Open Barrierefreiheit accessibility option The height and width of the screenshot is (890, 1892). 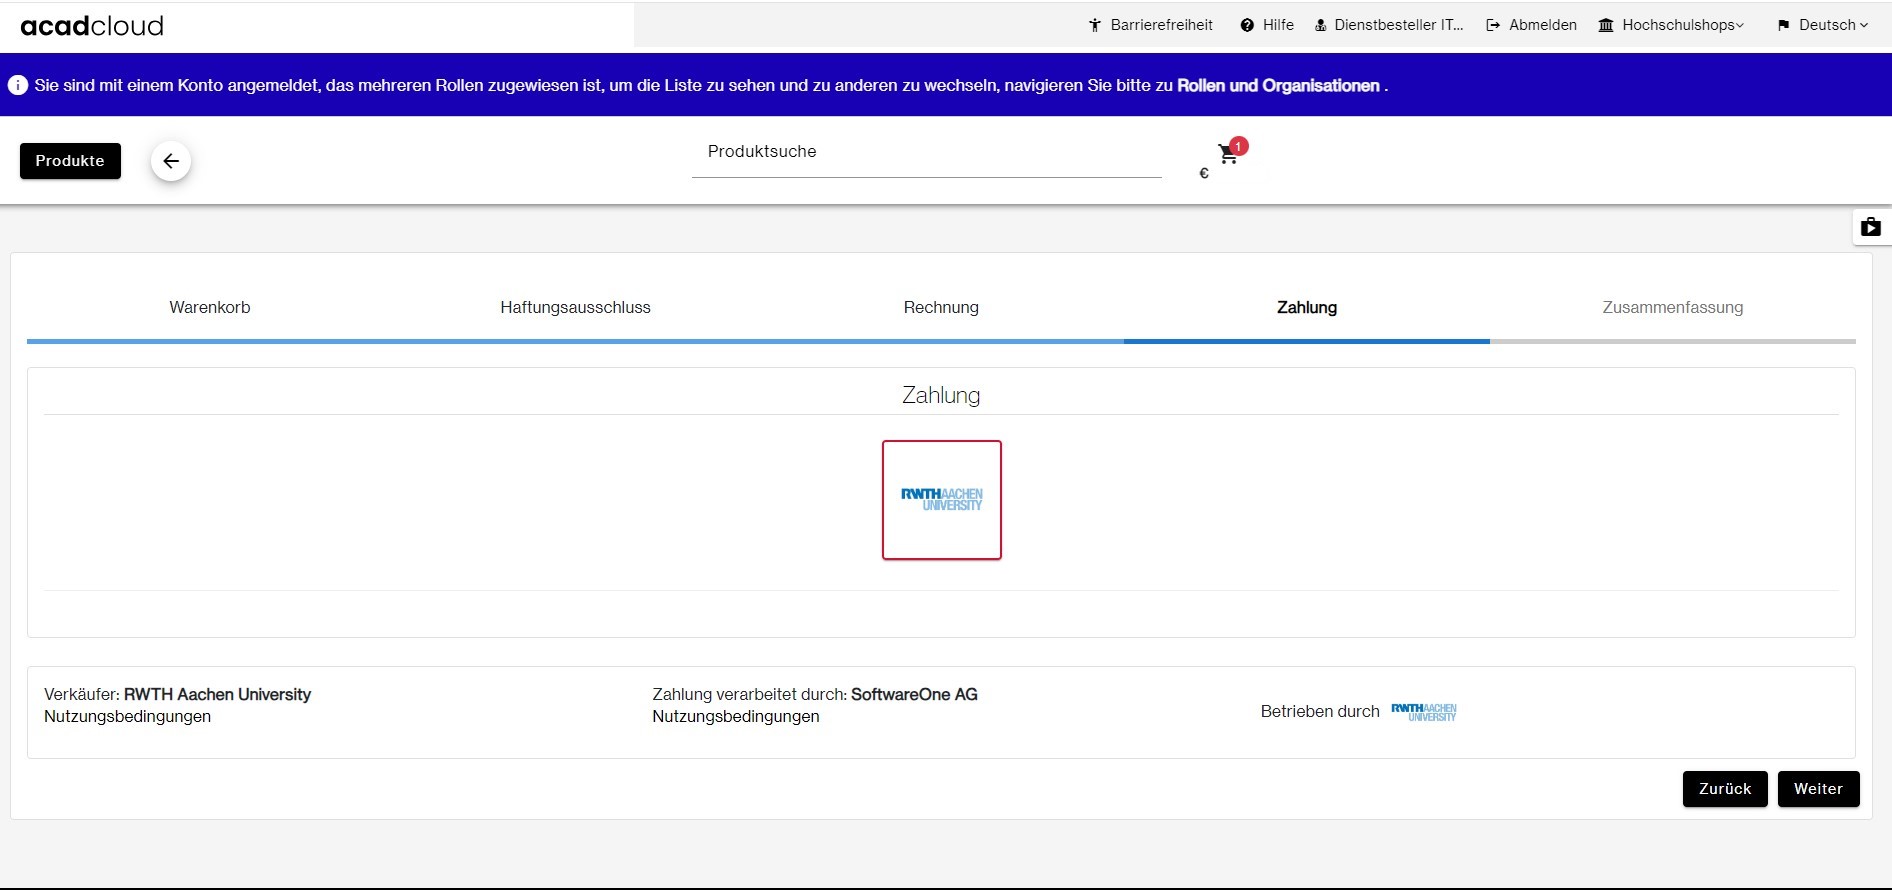pos(1150,25)
